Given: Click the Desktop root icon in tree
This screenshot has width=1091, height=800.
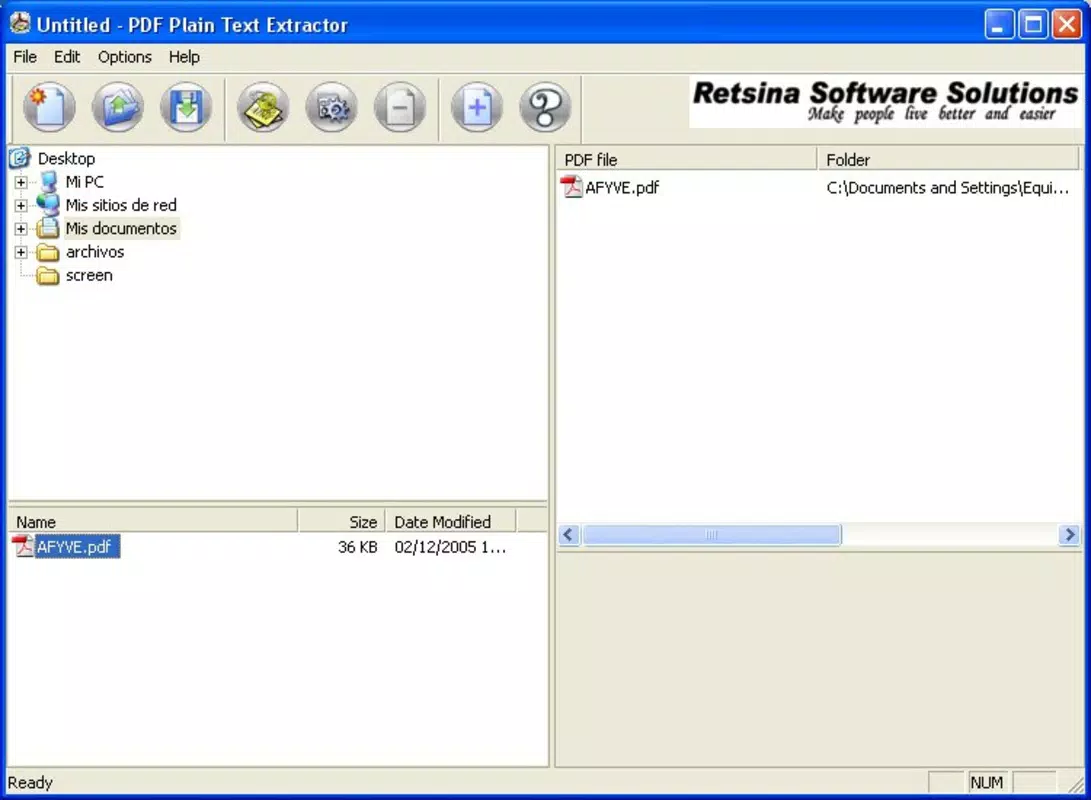Looking at the screenshot, I should click(x=20, y=159).
